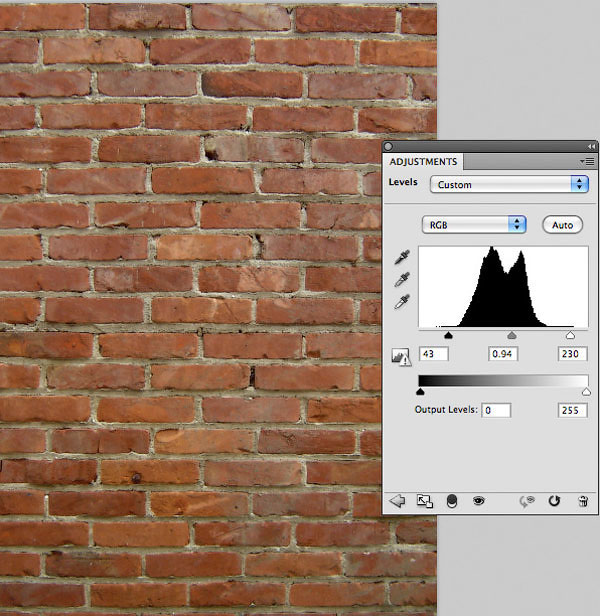Switch panel to expanded view icon
The width and height of the screenshot is (600, 616).
point(424,501)
